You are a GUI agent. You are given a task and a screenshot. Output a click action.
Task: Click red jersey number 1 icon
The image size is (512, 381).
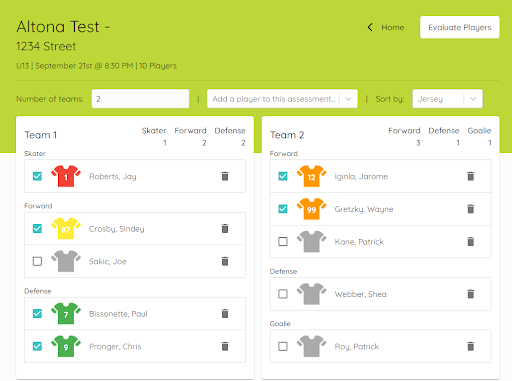tap(66, 176)
